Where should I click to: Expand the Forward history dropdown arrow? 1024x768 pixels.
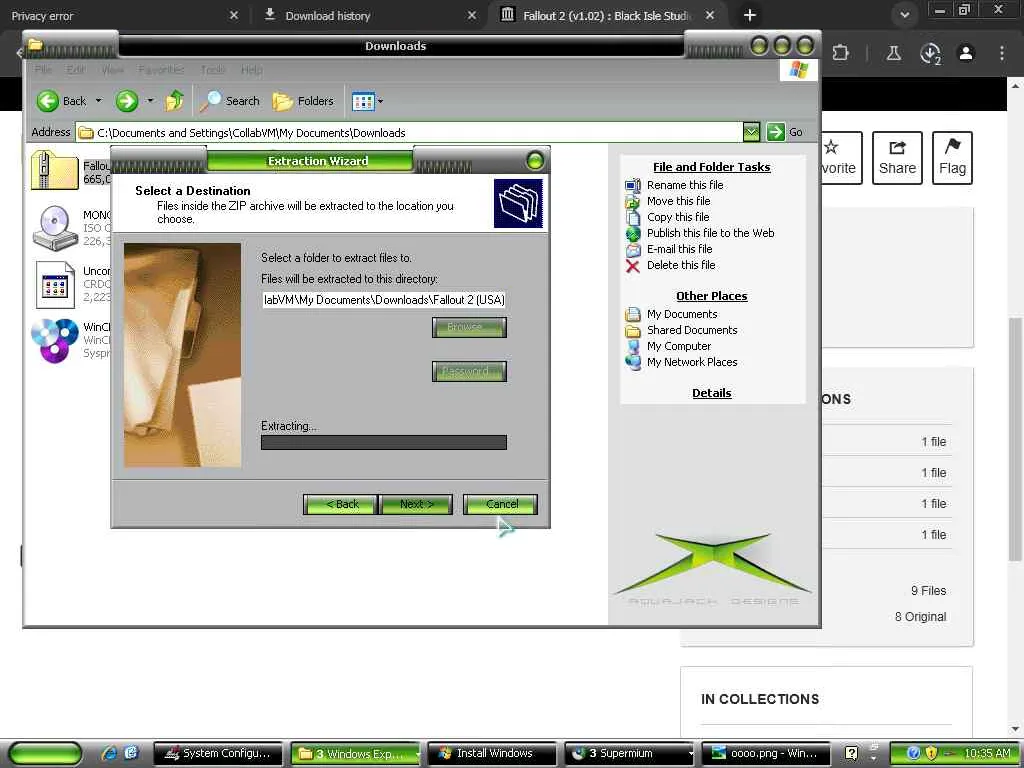pyautogui.click(x=150, y=101)
